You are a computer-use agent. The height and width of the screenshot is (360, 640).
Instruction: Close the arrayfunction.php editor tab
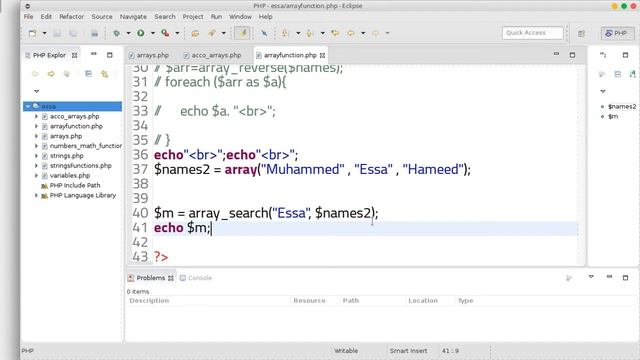(322, 55)
